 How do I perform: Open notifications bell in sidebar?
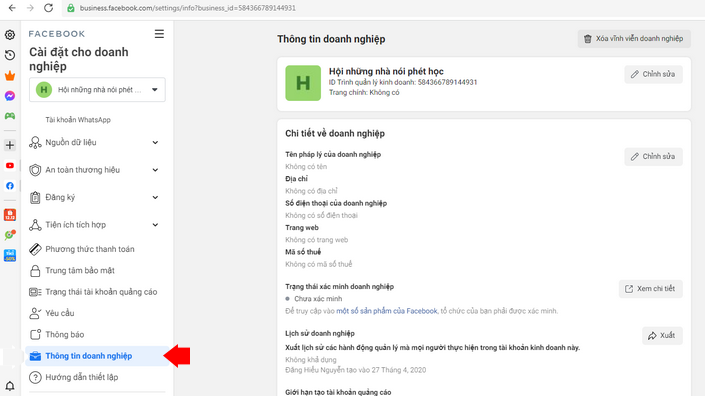10,386
